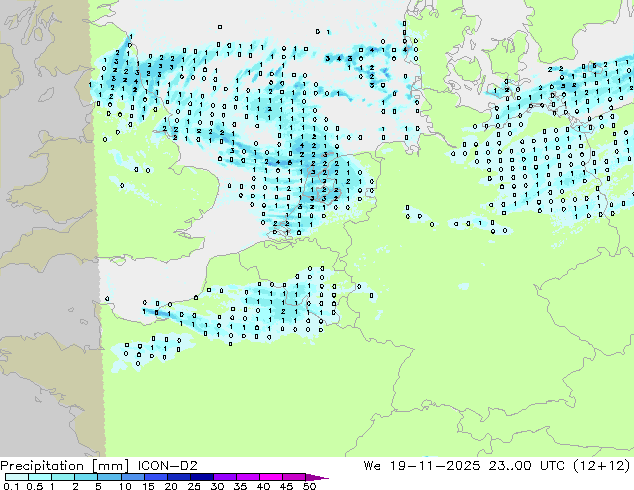Click the 0.1–0.5 mm legend color swatch
This screenshot has height=490, width=634.
17,477
